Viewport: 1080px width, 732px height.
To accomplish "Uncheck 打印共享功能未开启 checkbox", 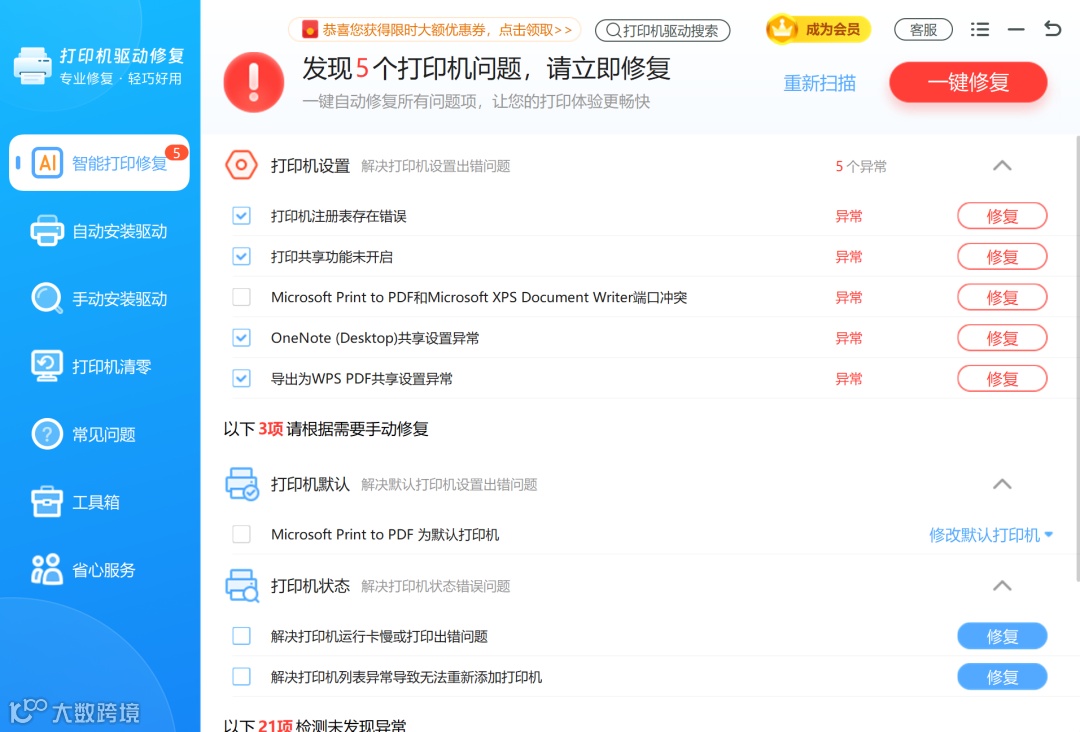I will 241,256.
